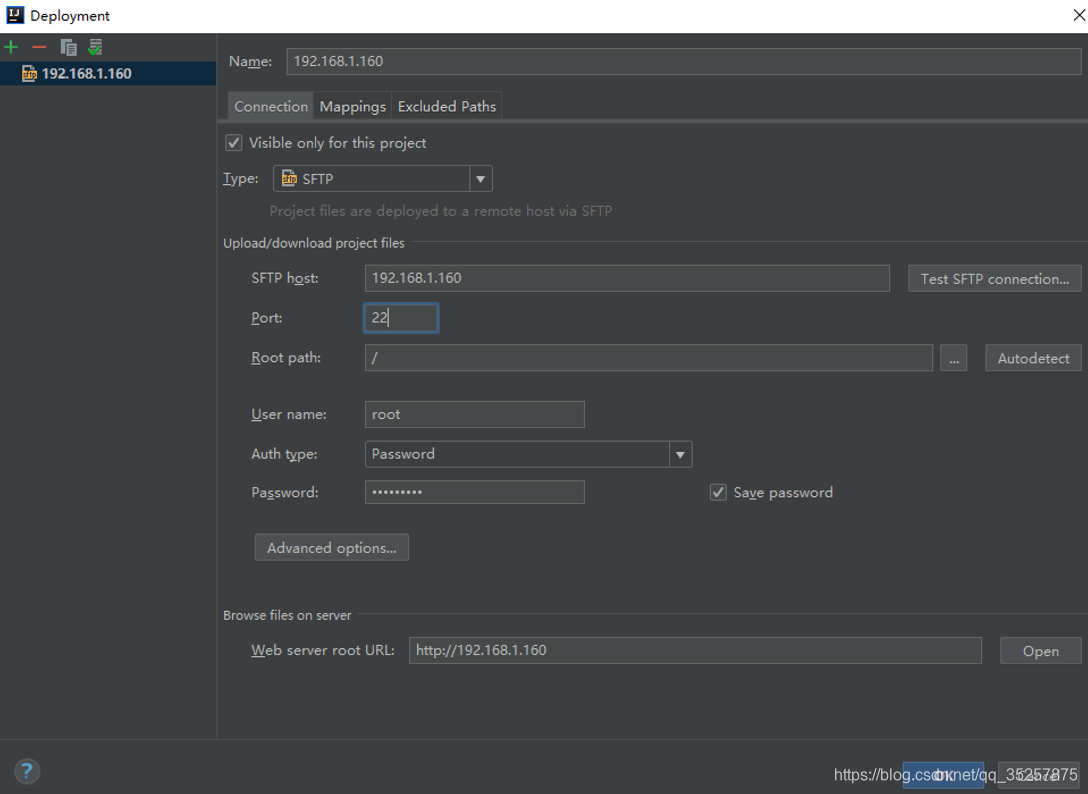Click the Root path field
This screenshot has width=1088, height=794.
[x=649, y=358]
